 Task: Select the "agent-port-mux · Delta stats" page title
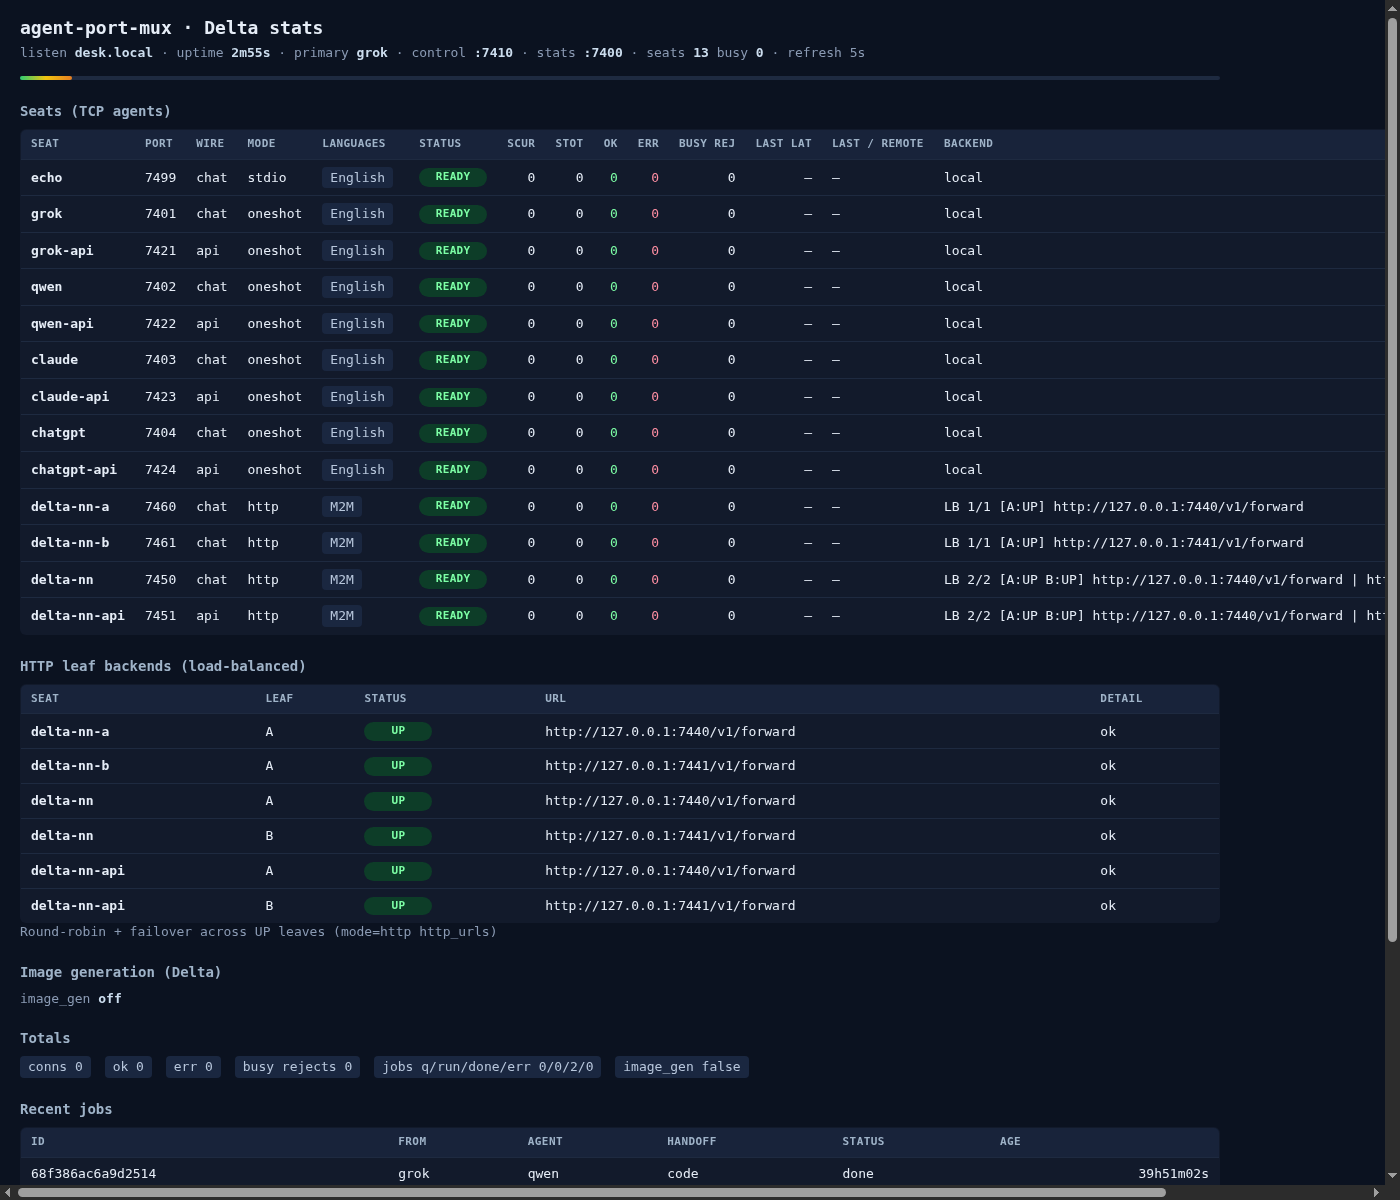[171, 28]
